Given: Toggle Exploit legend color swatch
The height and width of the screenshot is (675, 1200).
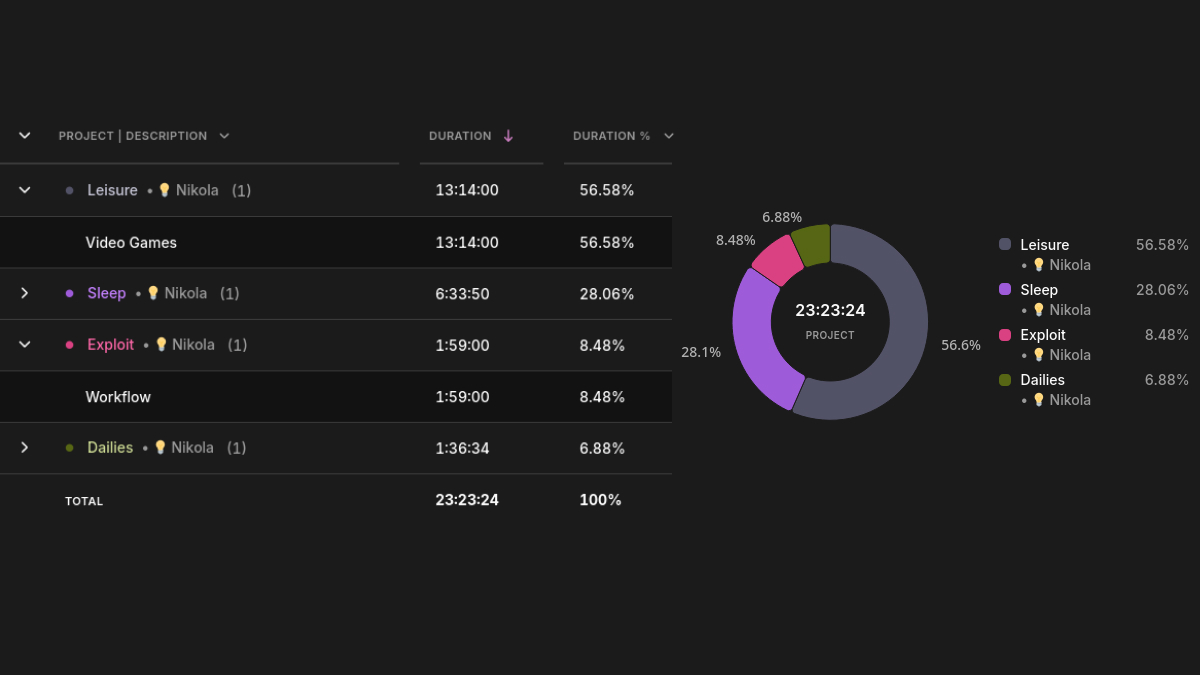Looking at the screenshot, I should pos(1005,334).
